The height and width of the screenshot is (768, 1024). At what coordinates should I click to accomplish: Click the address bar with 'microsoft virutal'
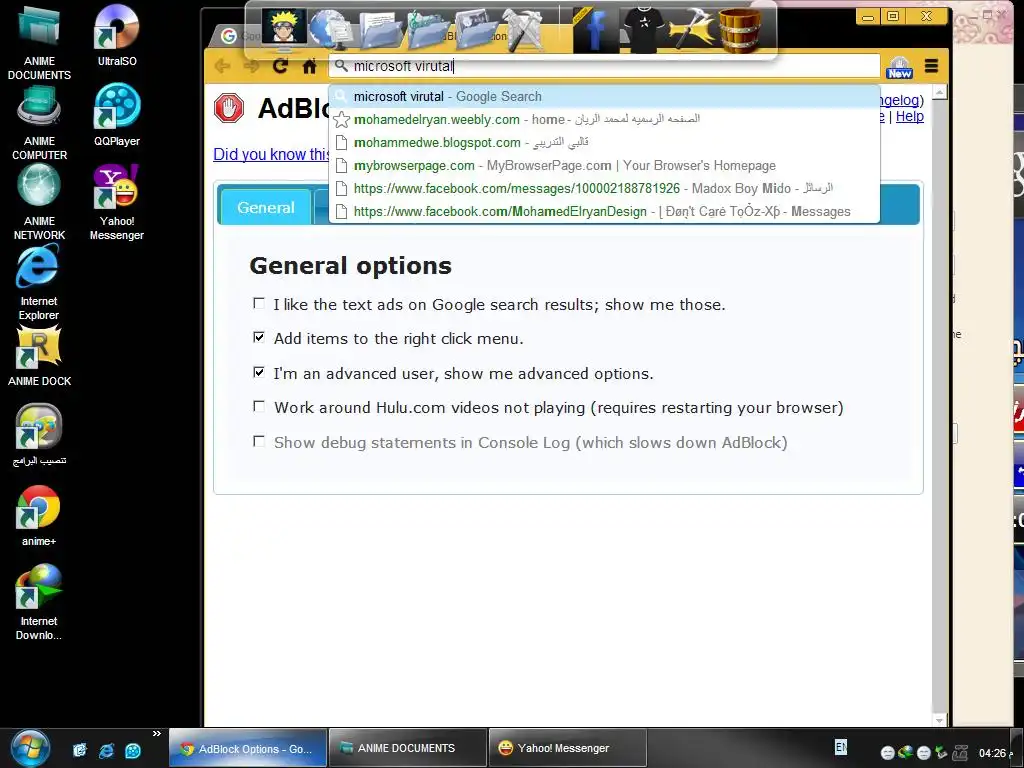[604, 66]
